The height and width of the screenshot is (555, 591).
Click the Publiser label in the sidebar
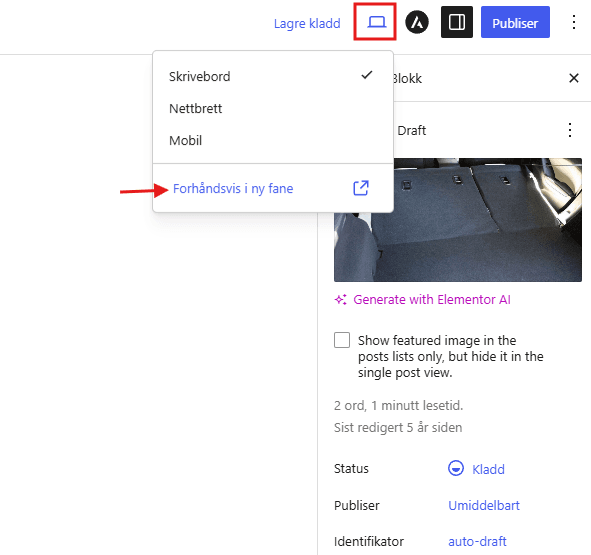click(x=357, y=505)
